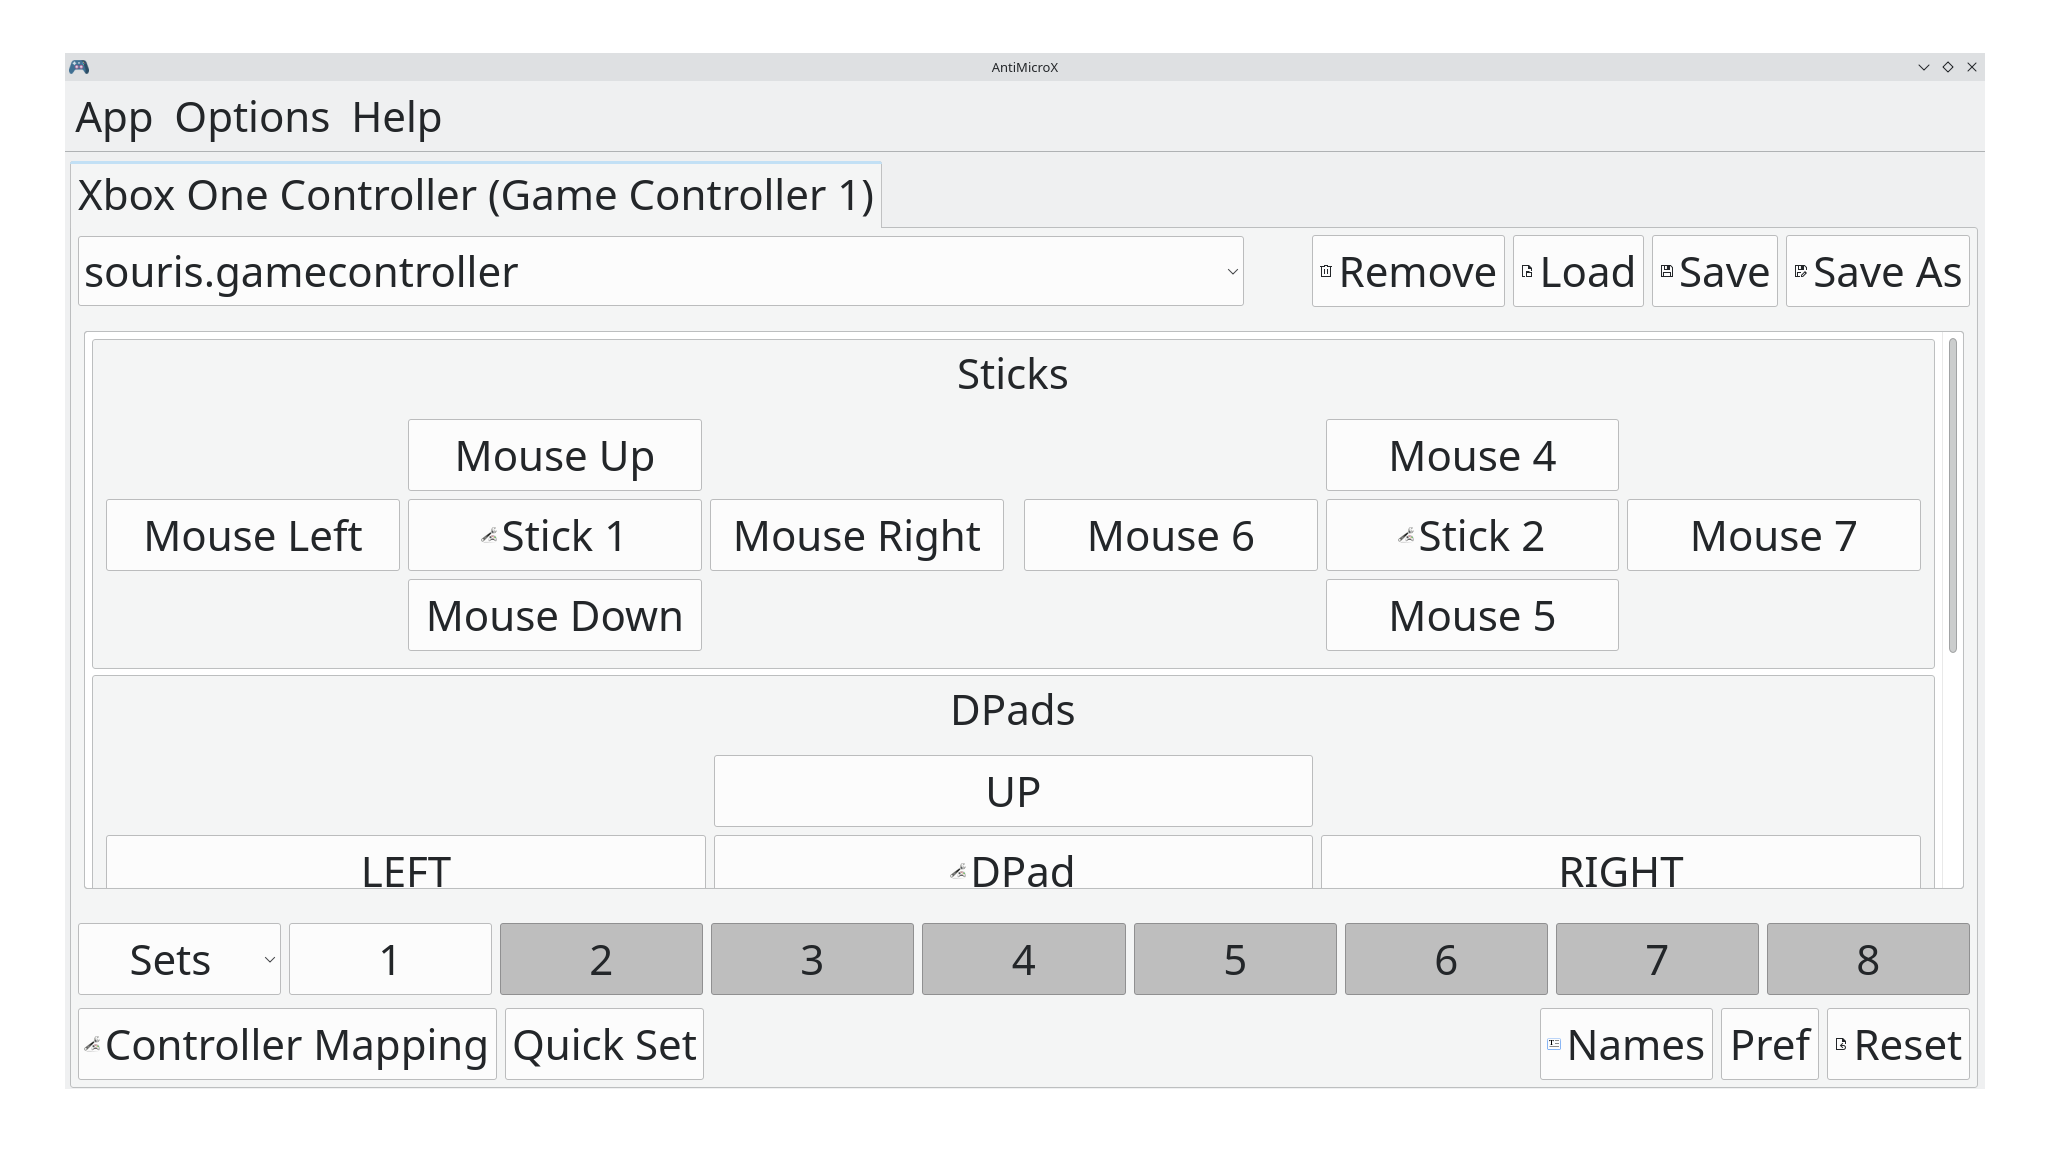2050x1166 pixels.
Task: Click the Load profile document icon
Action: pyautogui.click(x=1527, y=272)
